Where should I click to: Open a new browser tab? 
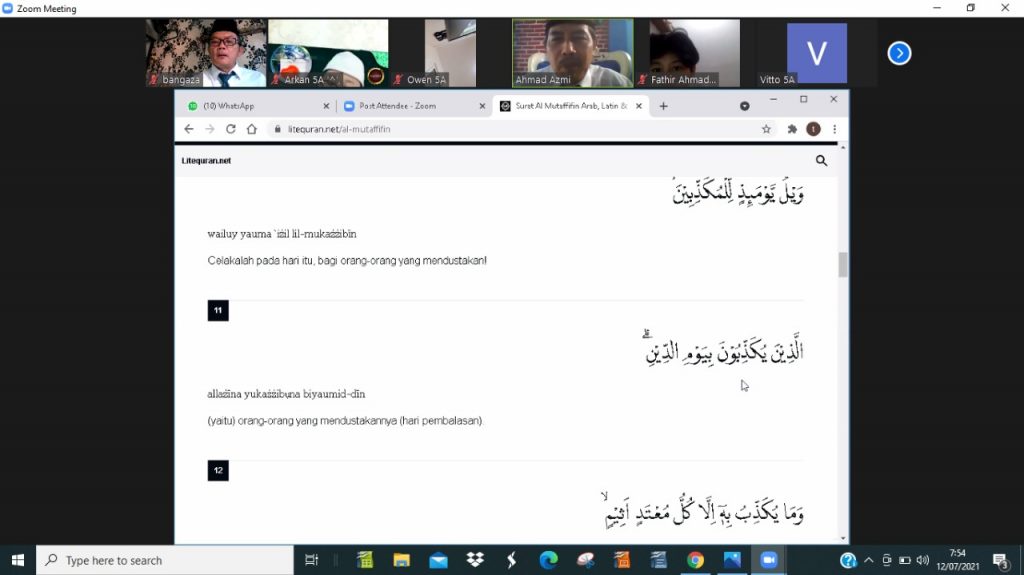tap(663, 106)
